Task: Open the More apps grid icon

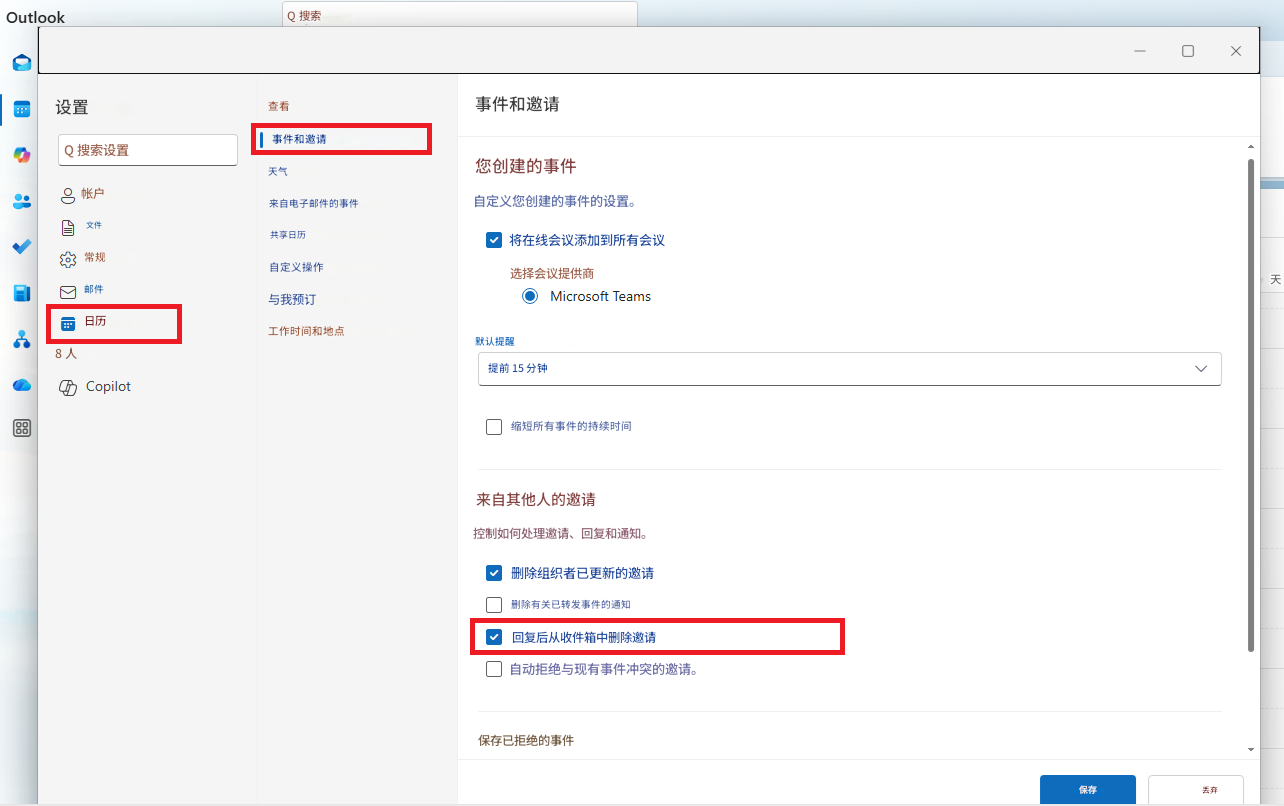Action: (21, 429)
